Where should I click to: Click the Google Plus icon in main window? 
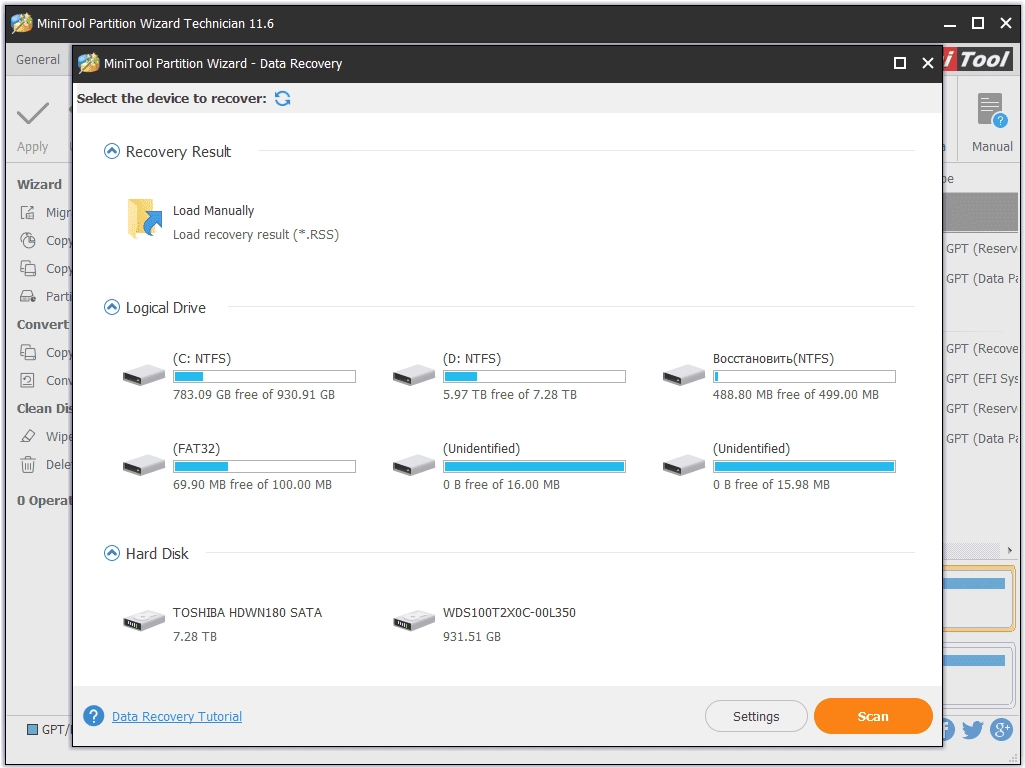pos(1001,729)
